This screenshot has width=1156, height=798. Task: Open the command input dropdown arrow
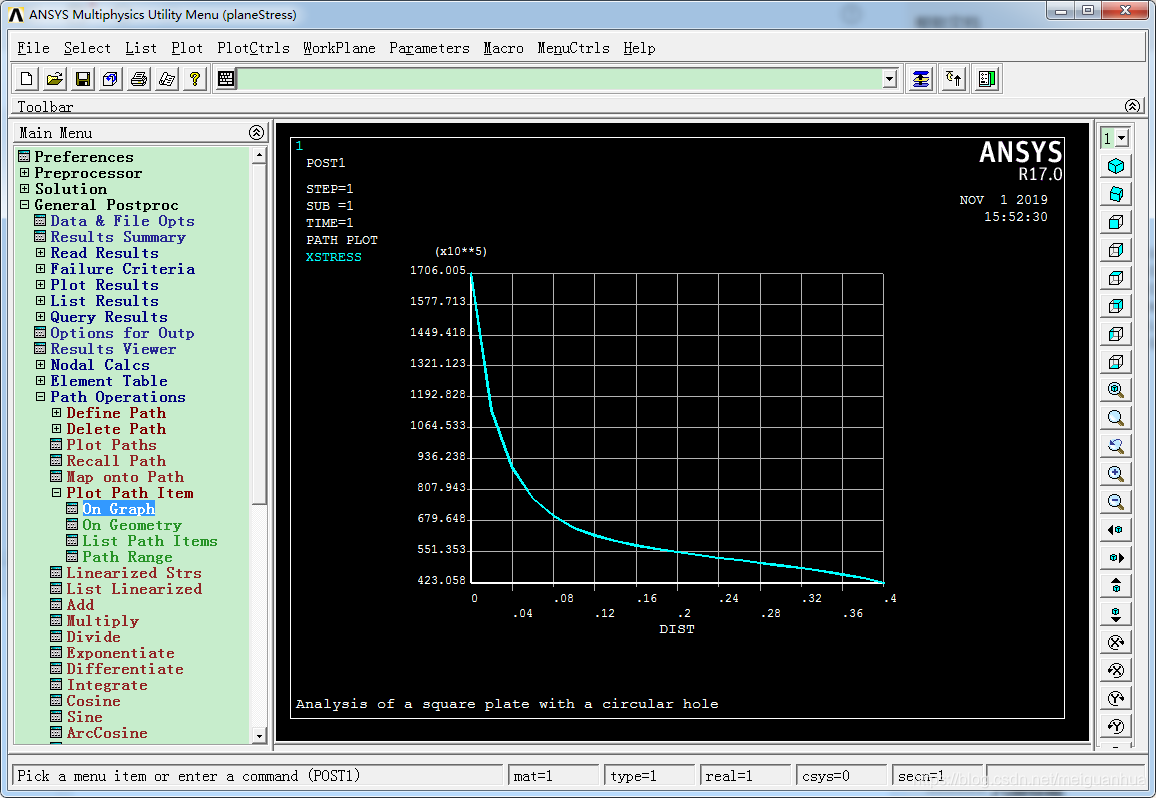pos(890,79)
